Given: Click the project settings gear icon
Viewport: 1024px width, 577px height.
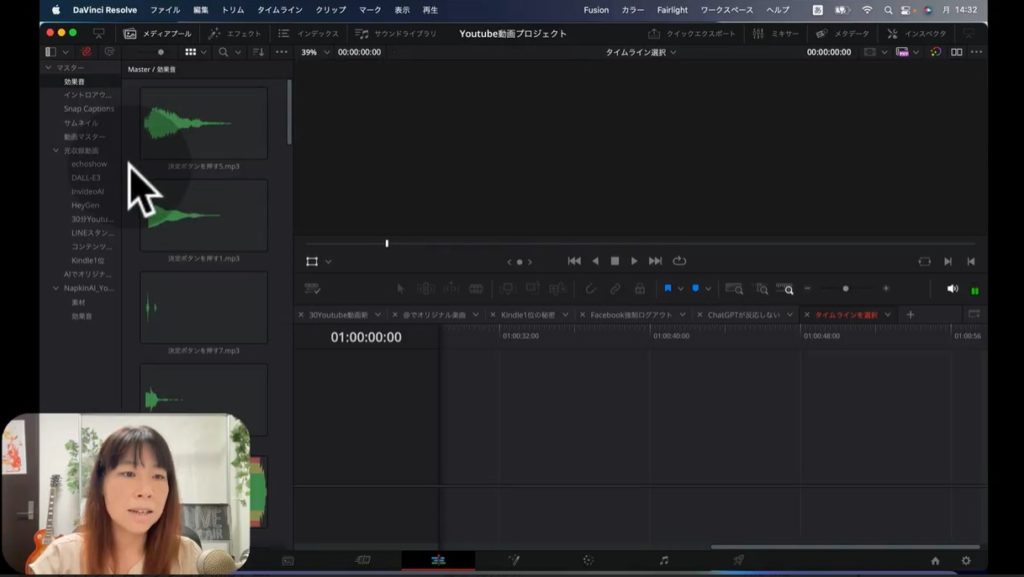Looking at the screenshot, I should click(965, 561).
